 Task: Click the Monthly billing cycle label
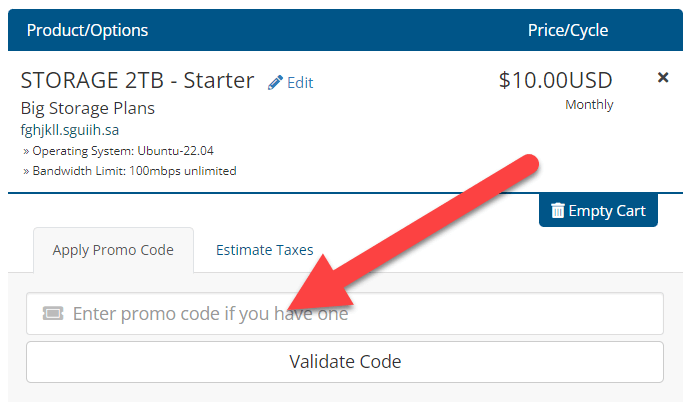pos(589,105)
